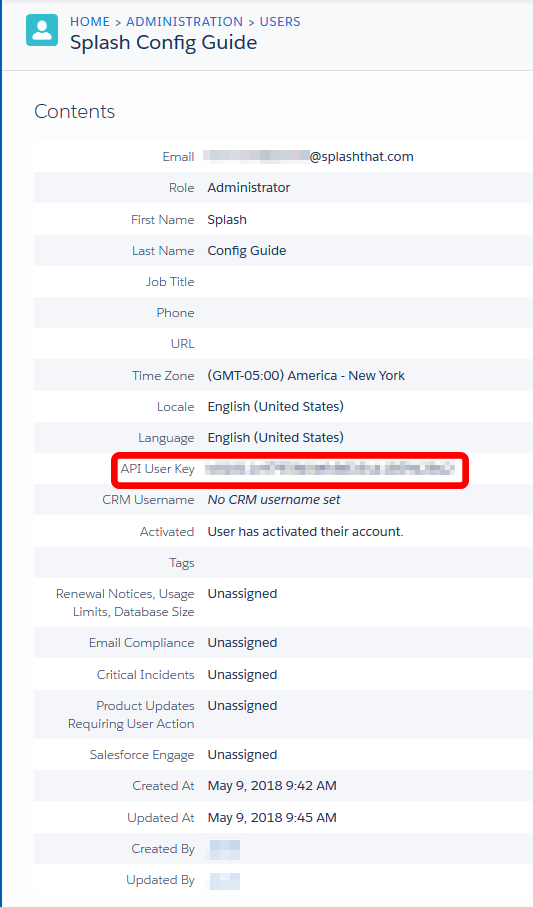Image resolution: width=533 pixels, height=907 pixels.
Task: Click 'User has activated their account.'
Action: (306, 532)
